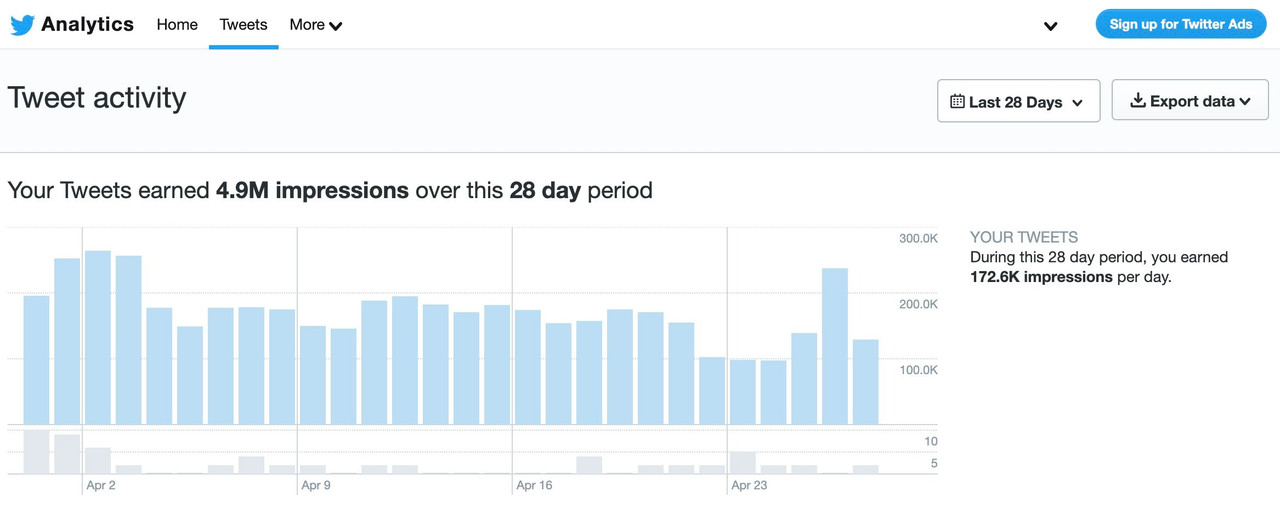Click the tall impressions bar after Apr 23
1280x507 pixels.
tap(835, 346)
